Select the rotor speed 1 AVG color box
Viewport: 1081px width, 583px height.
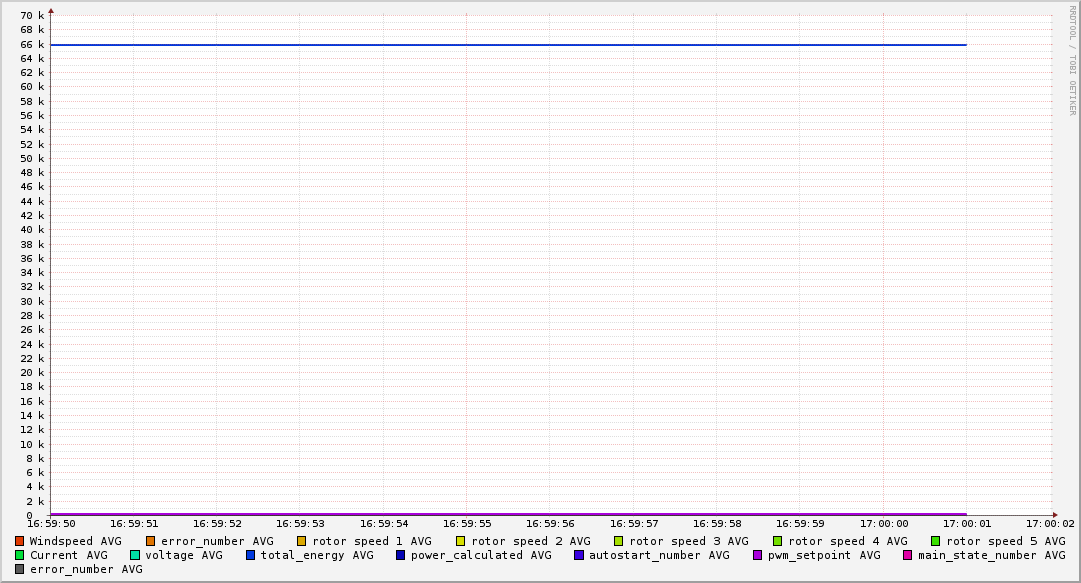301,541
